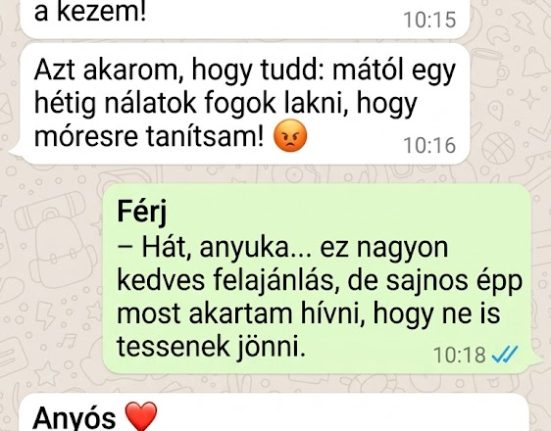Click the text 'móresre tanítsam!'
Viewport: 551px width, 431px height.
coord(149,137)
